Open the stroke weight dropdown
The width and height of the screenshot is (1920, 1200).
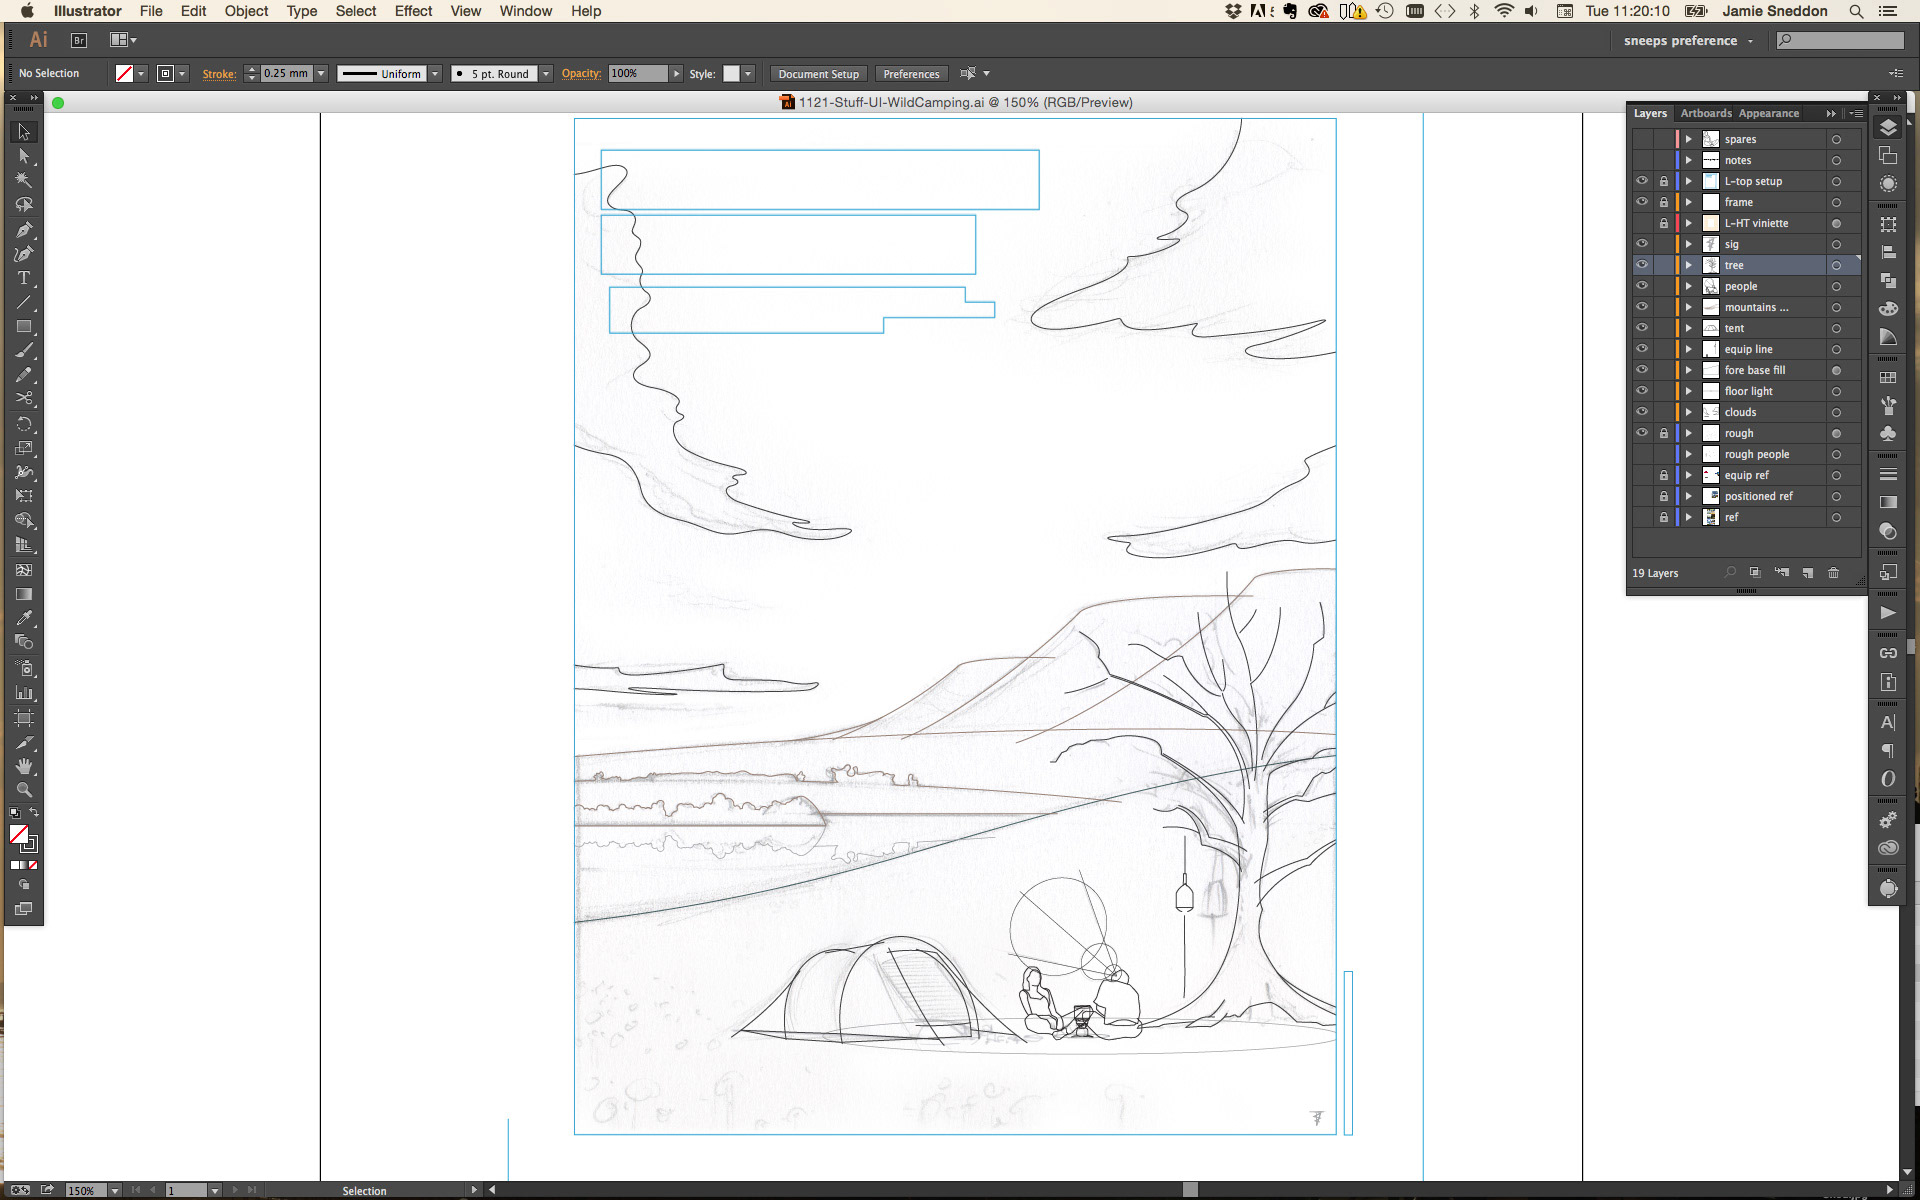tap(321, 73)
